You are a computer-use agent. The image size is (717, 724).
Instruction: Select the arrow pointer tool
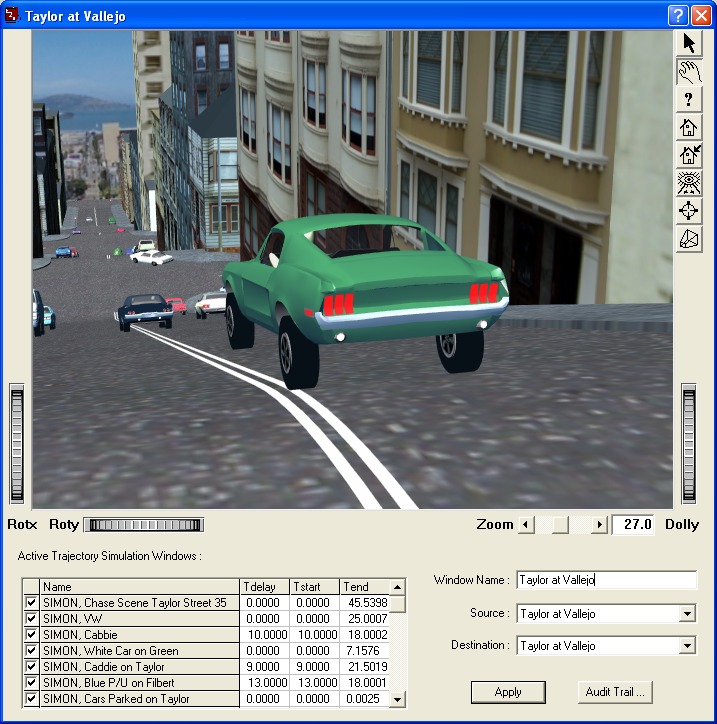click(x=689, y=43)
